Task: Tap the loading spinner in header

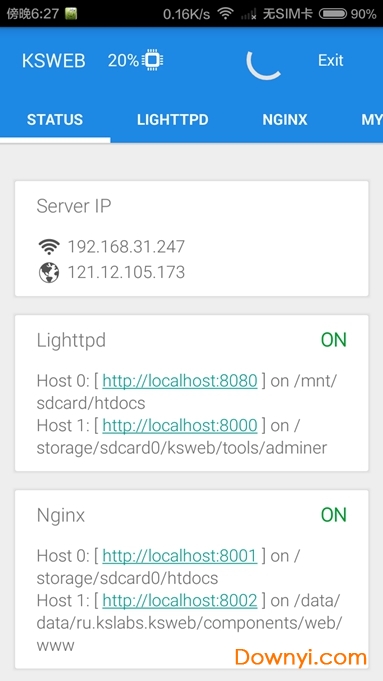Action: 264,65
